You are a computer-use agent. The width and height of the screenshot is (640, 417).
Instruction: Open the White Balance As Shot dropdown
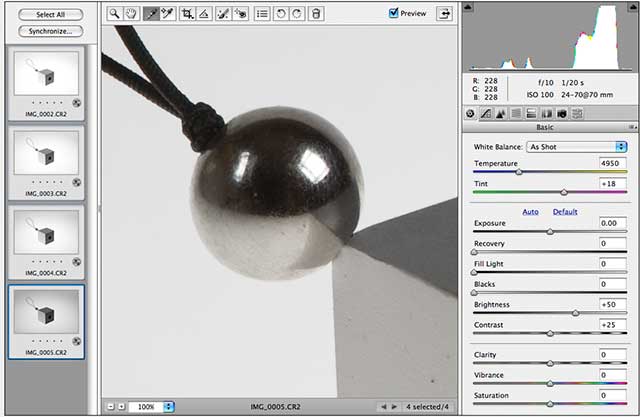pyautogui.click(x=577, y=147)
